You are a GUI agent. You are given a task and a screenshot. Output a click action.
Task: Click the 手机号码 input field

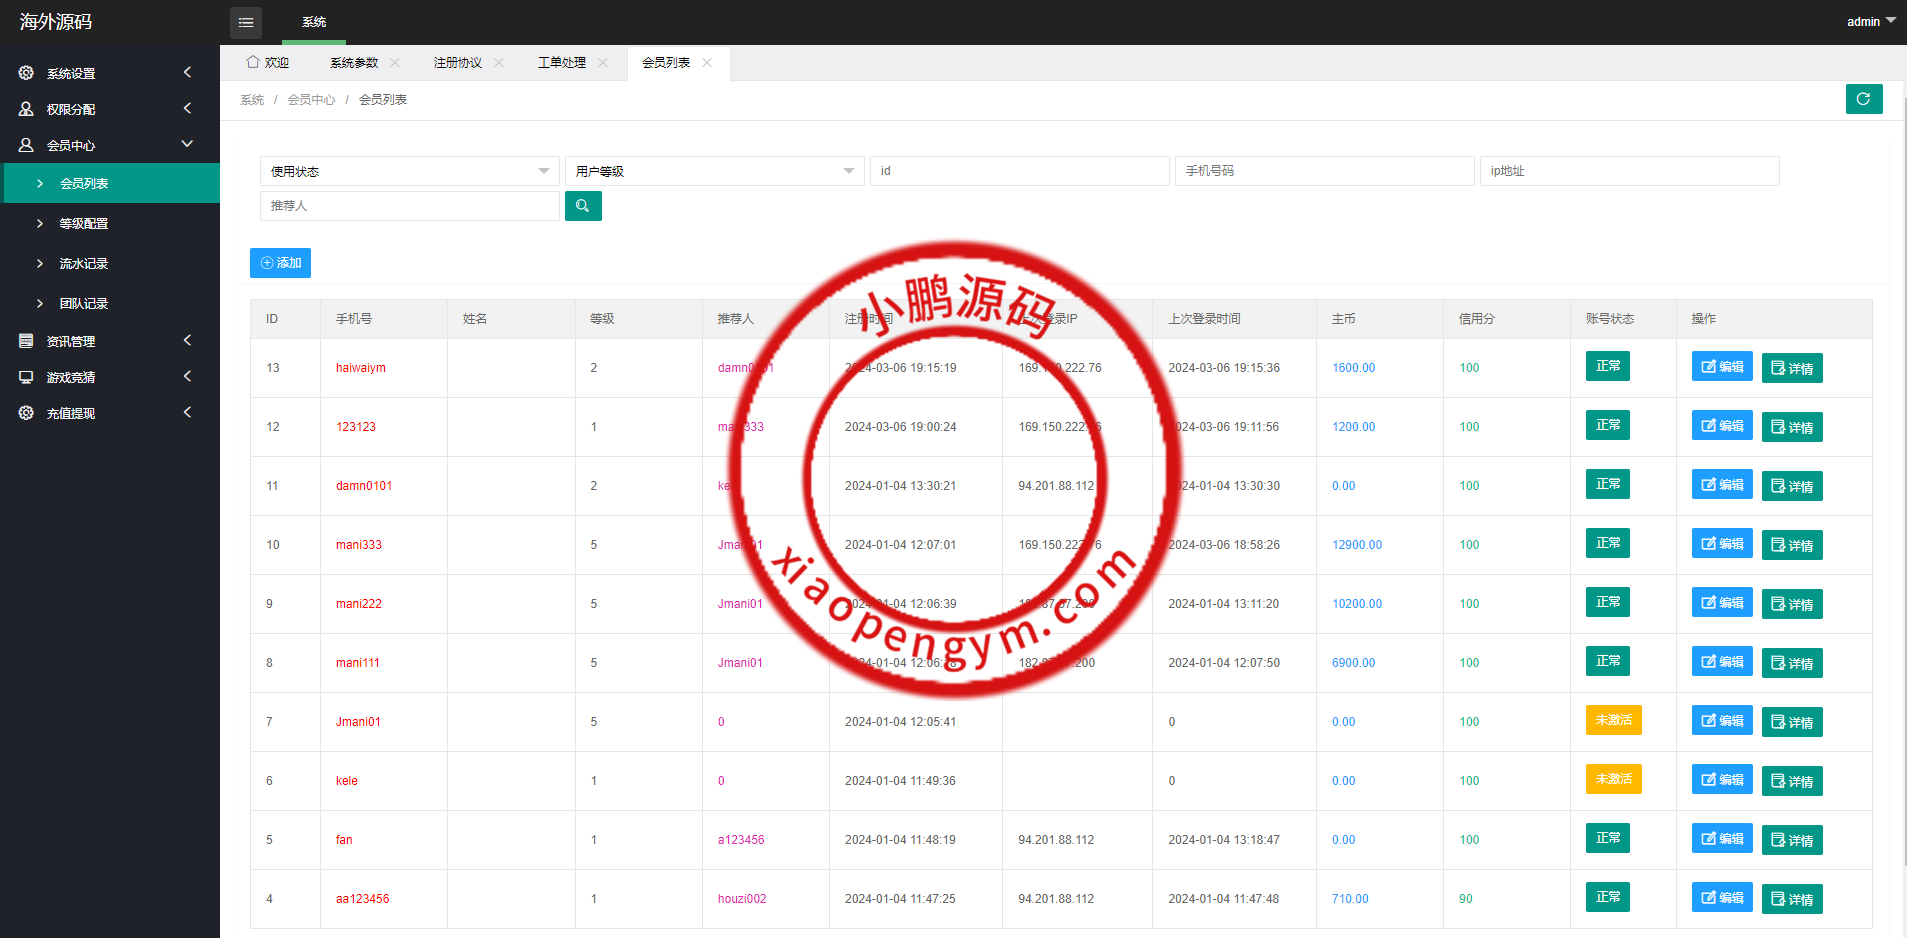click(x=1325, y=171)
